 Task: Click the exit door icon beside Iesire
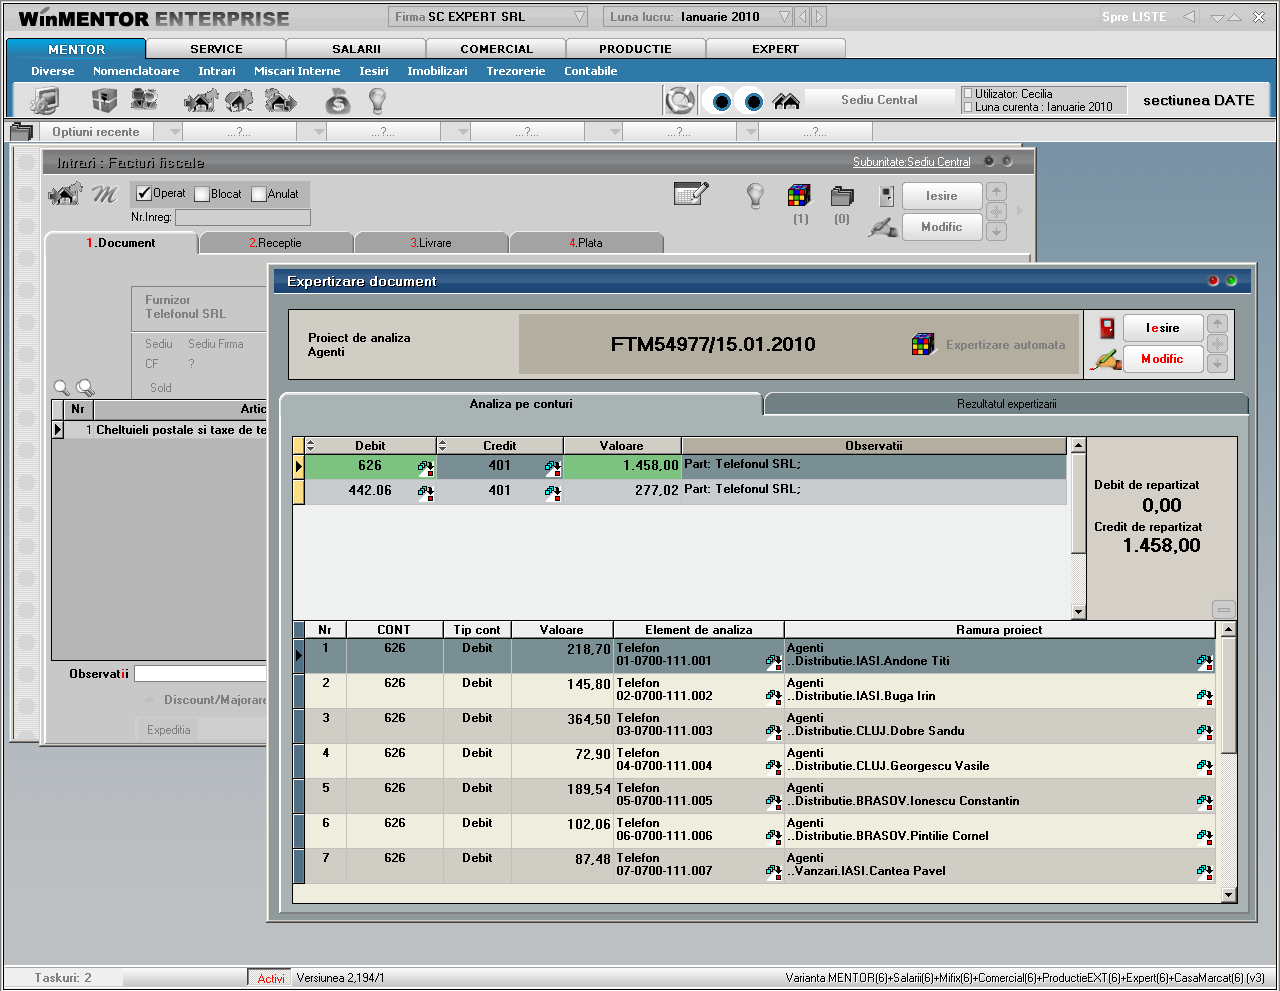point(1107,328)
